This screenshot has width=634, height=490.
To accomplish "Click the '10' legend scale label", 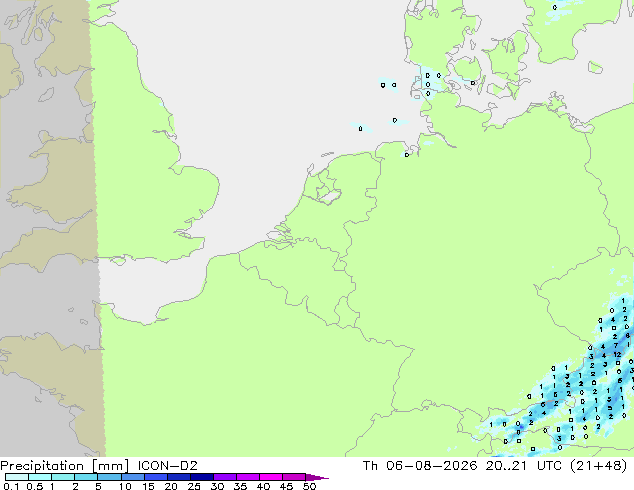I will [125, 486].
